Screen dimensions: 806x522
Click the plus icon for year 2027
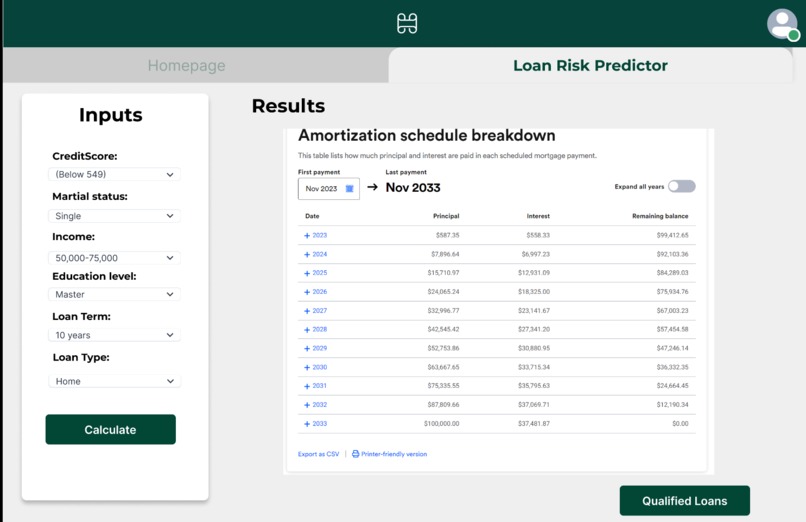point(307,311)
